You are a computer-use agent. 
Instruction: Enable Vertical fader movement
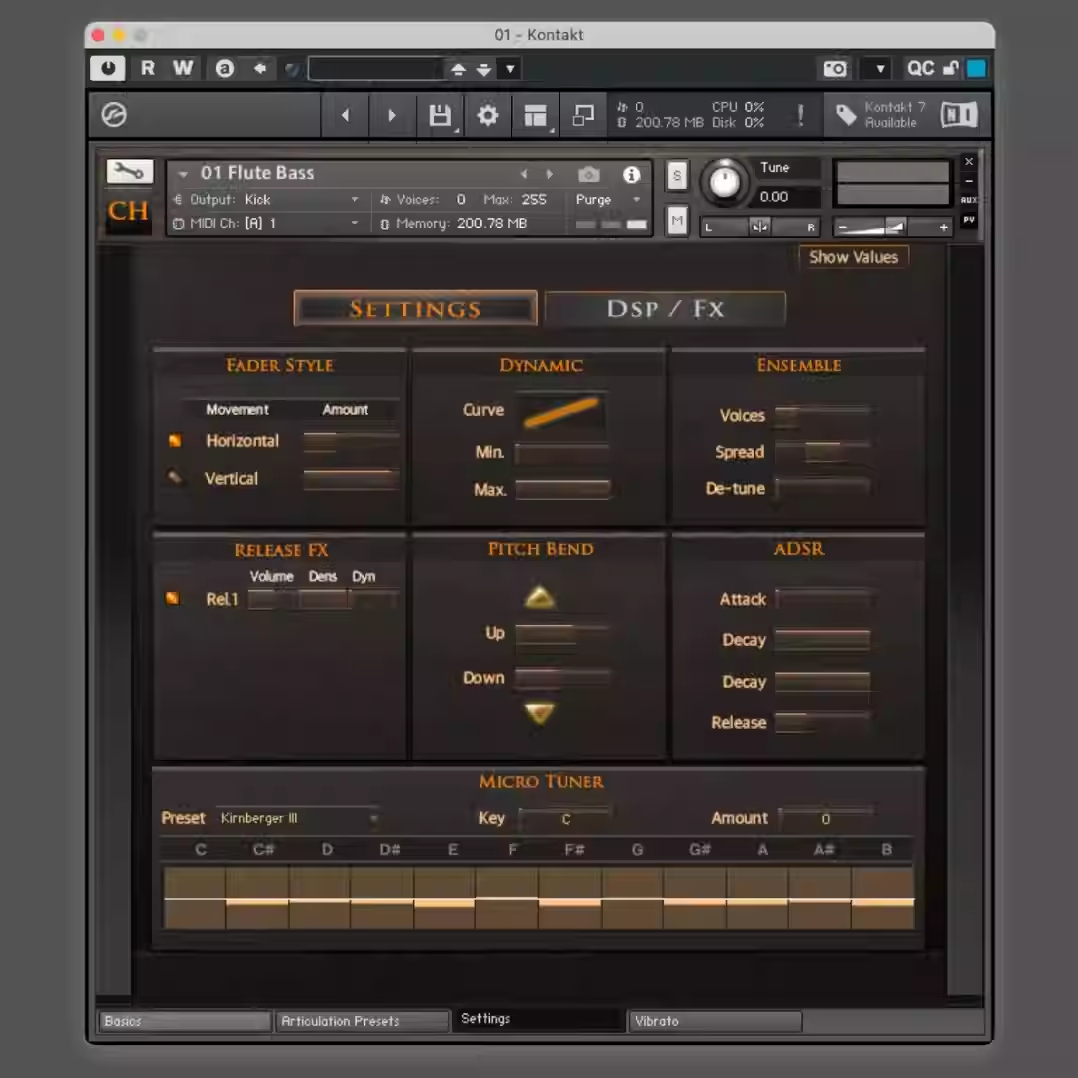point(175,476)
